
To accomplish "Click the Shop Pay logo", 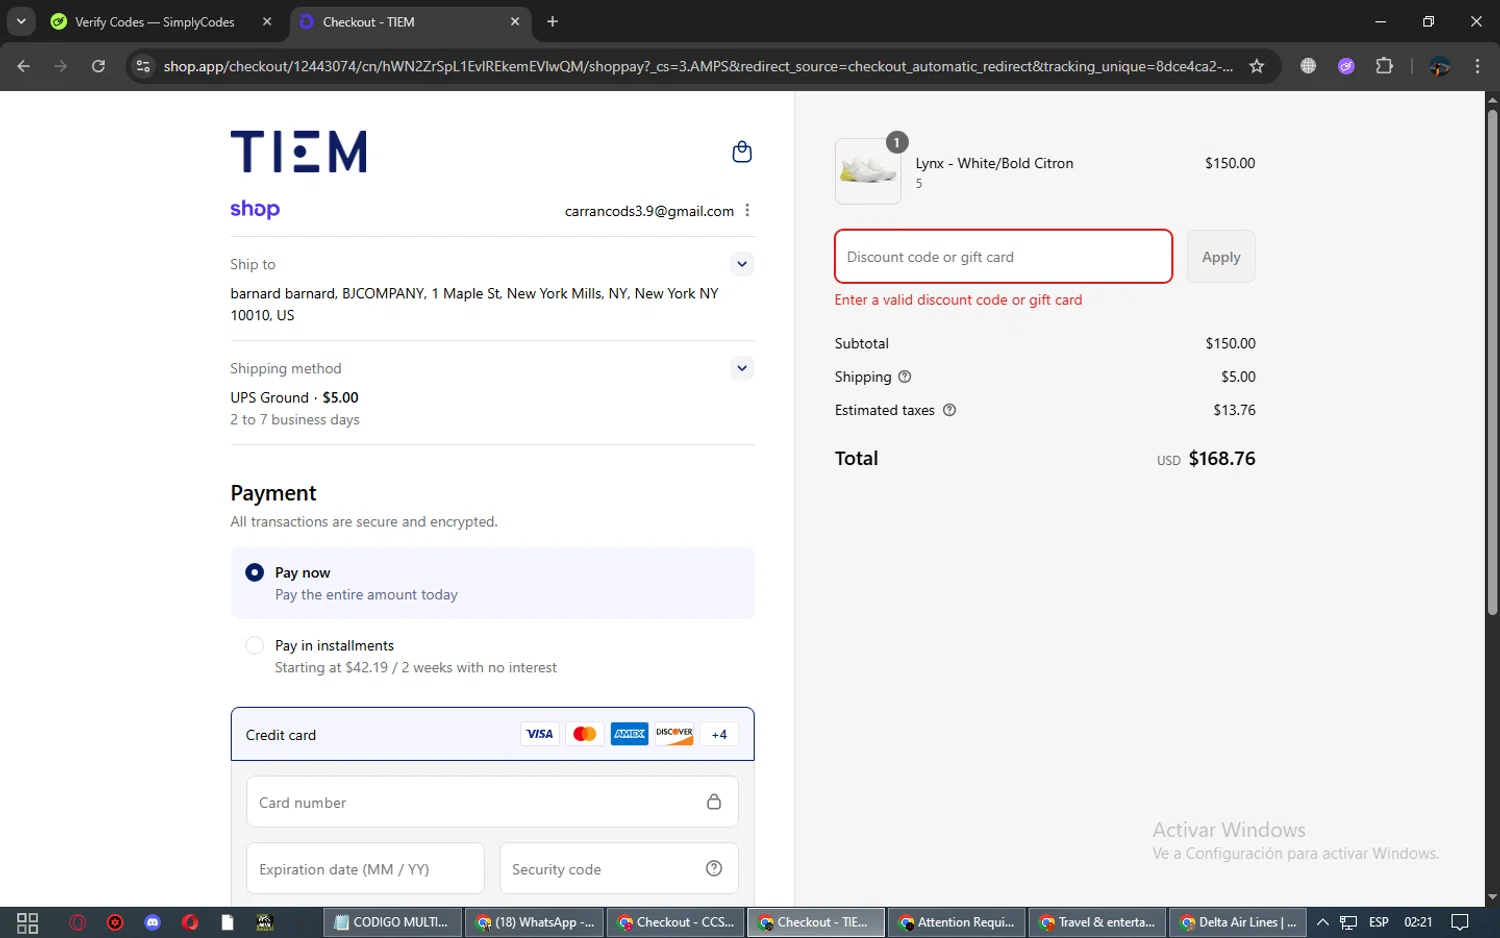I will click(x=255, y=209).
